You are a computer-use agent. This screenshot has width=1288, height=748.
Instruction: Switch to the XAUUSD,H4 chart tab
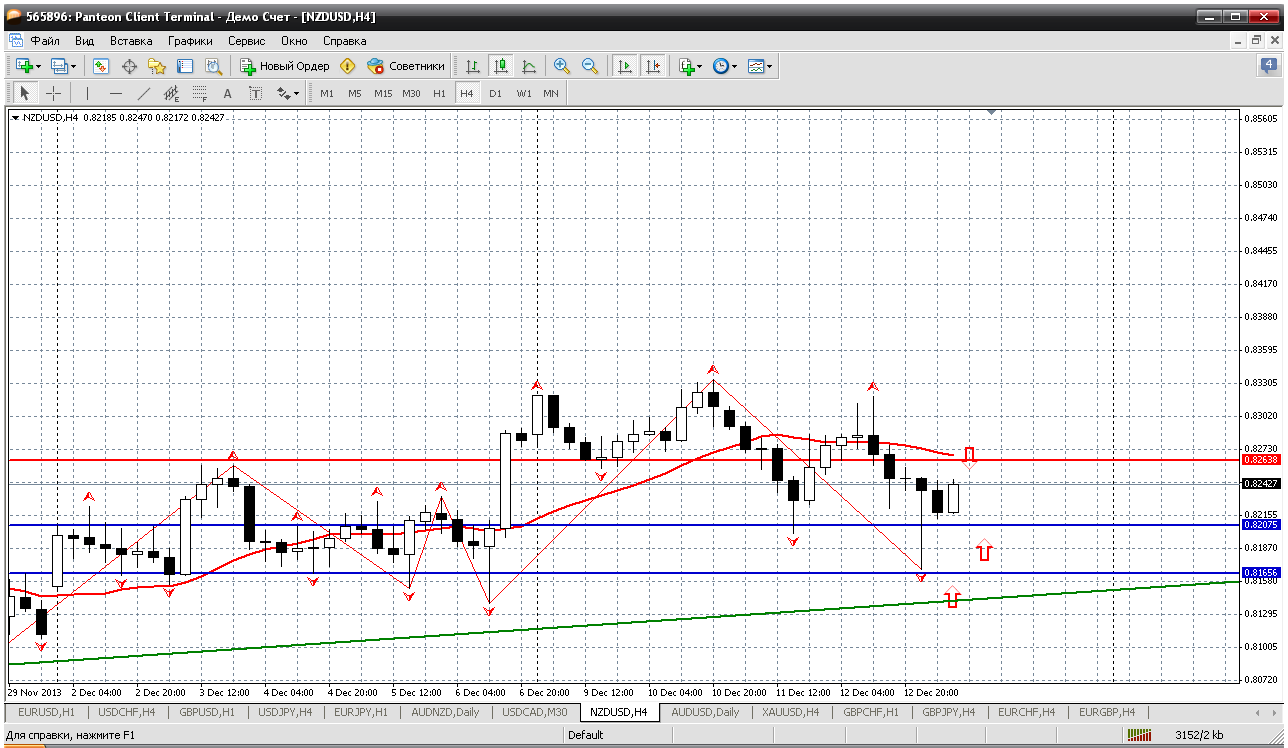[789, 712]
